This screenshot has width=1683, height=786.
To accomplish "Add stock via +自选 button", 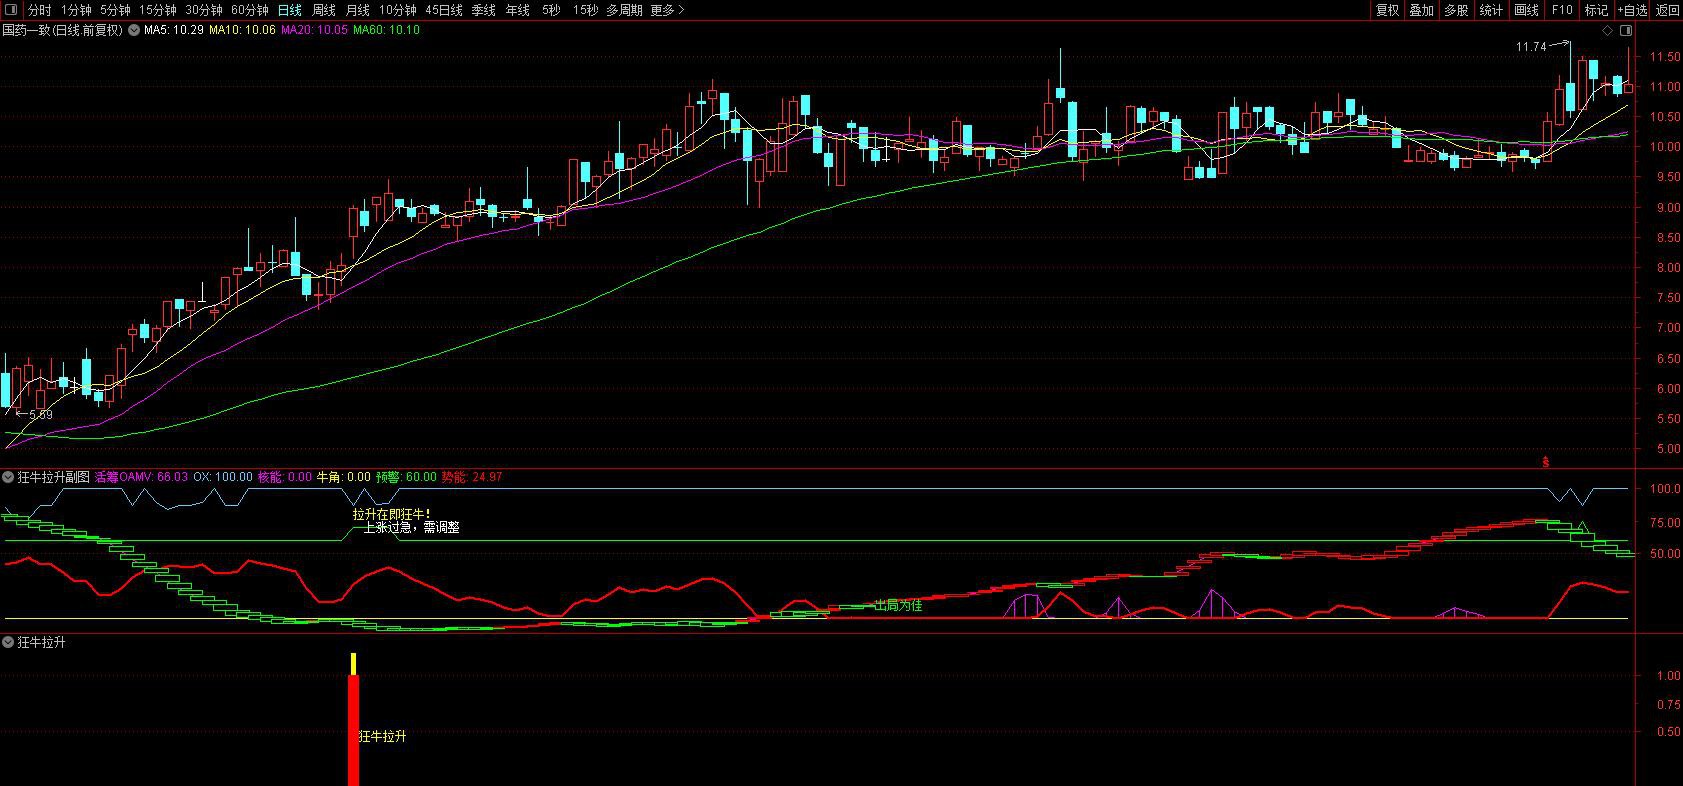I will coord(1632,10).
